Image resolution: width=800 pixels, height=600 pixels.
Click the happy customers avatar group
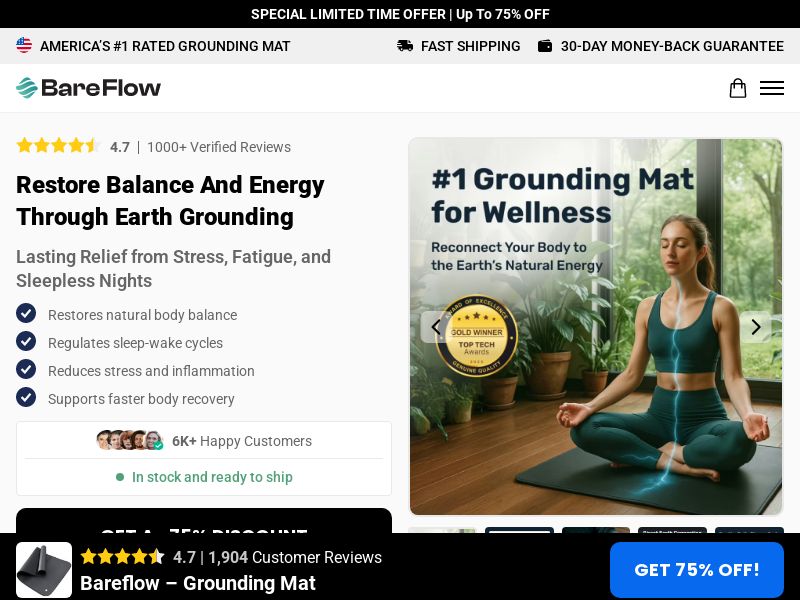[130, 440]
